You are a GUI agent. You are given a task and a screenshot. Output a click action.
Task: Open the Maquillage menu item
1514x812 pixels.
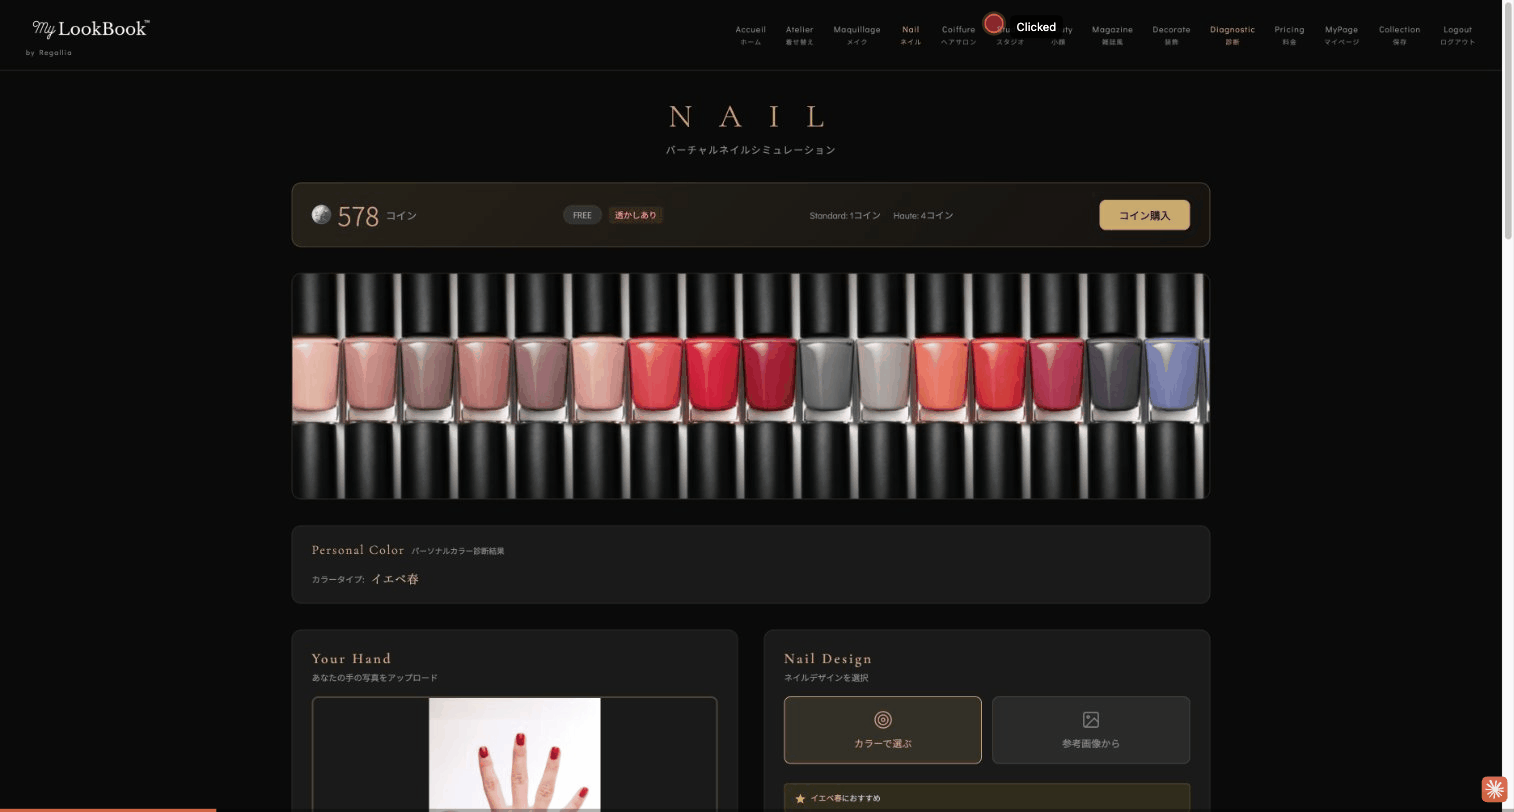[857, 35]
